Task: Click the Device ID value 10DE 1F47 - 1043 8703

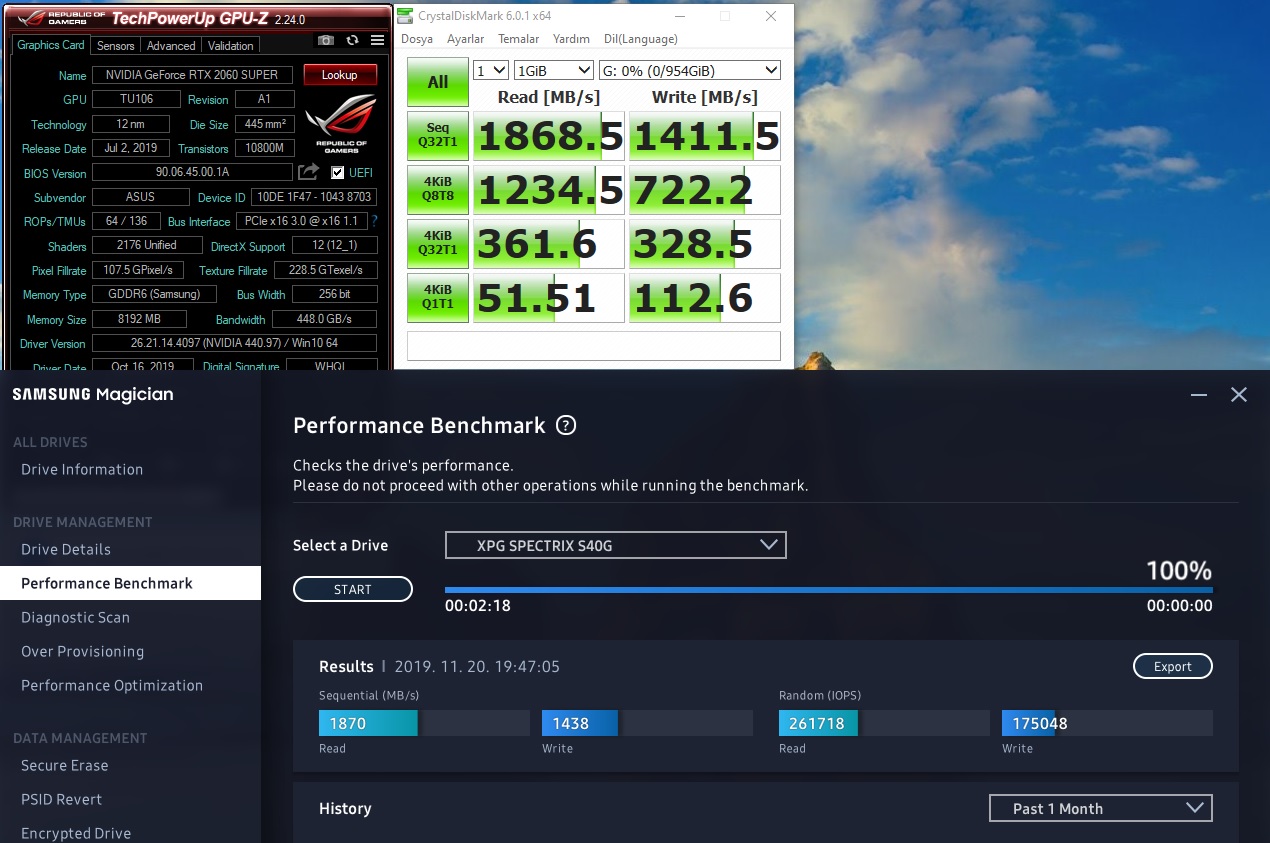Action: point(314,197)
